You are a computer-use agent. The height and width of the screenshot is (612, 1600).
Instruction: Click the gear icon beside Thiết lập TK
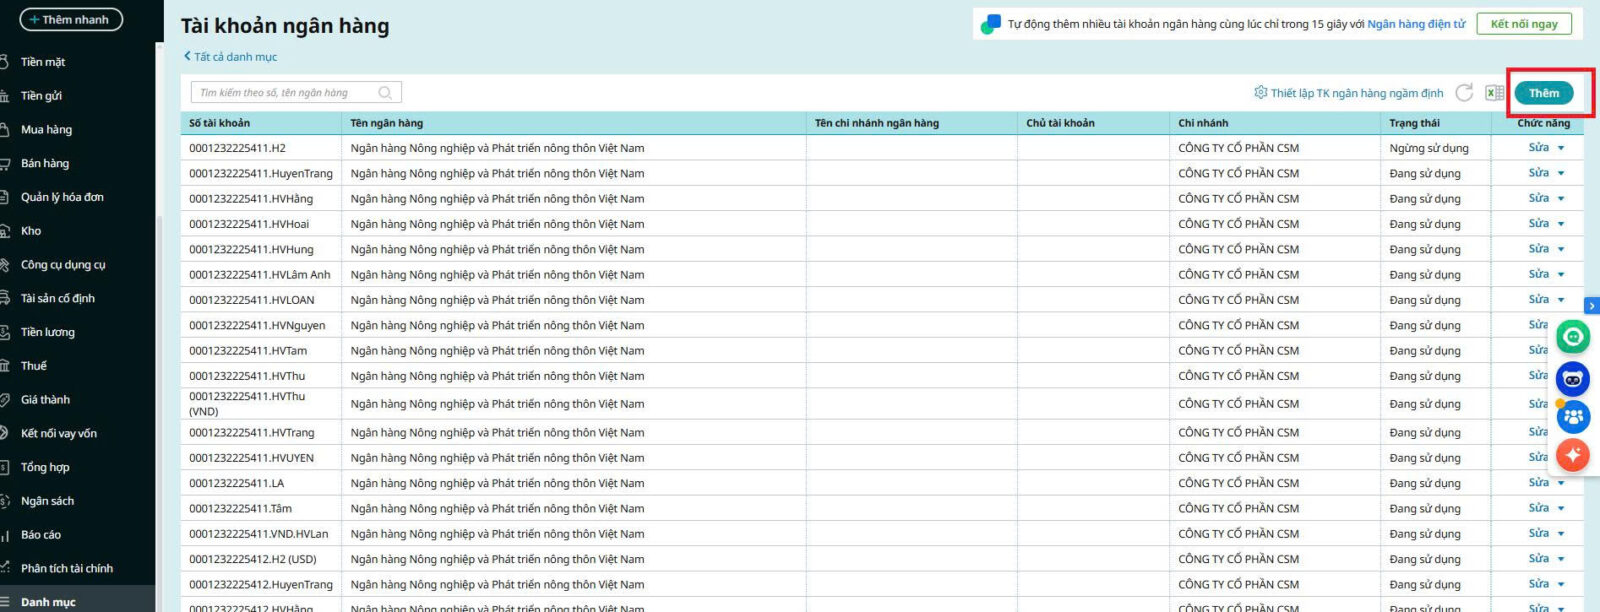click(x=1260, y=93)
